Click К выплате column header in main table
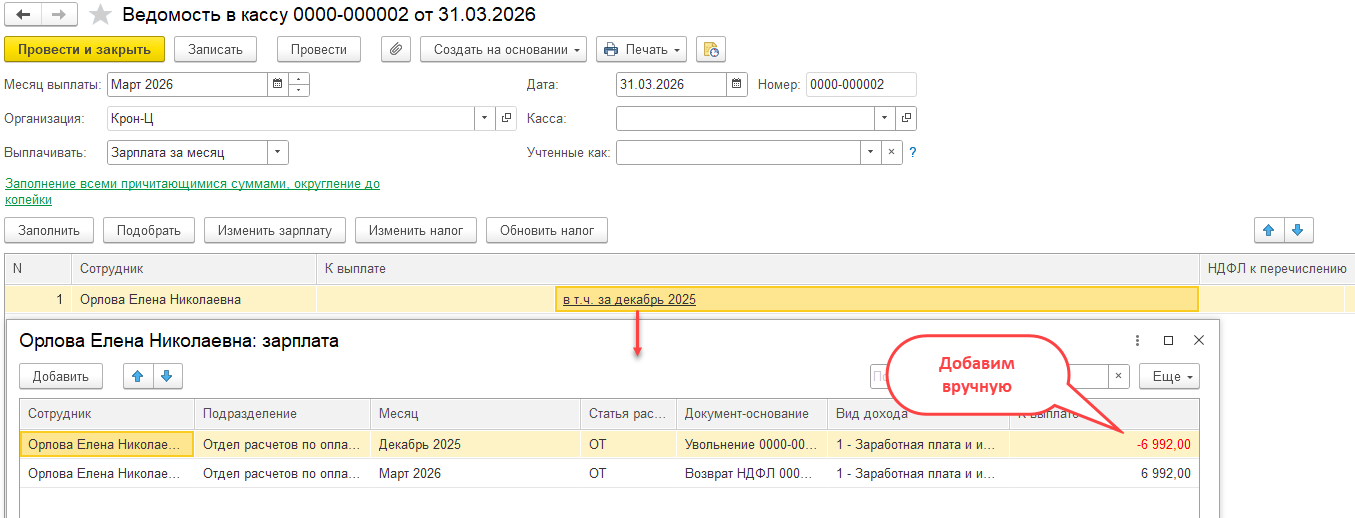 click(757, 269)
